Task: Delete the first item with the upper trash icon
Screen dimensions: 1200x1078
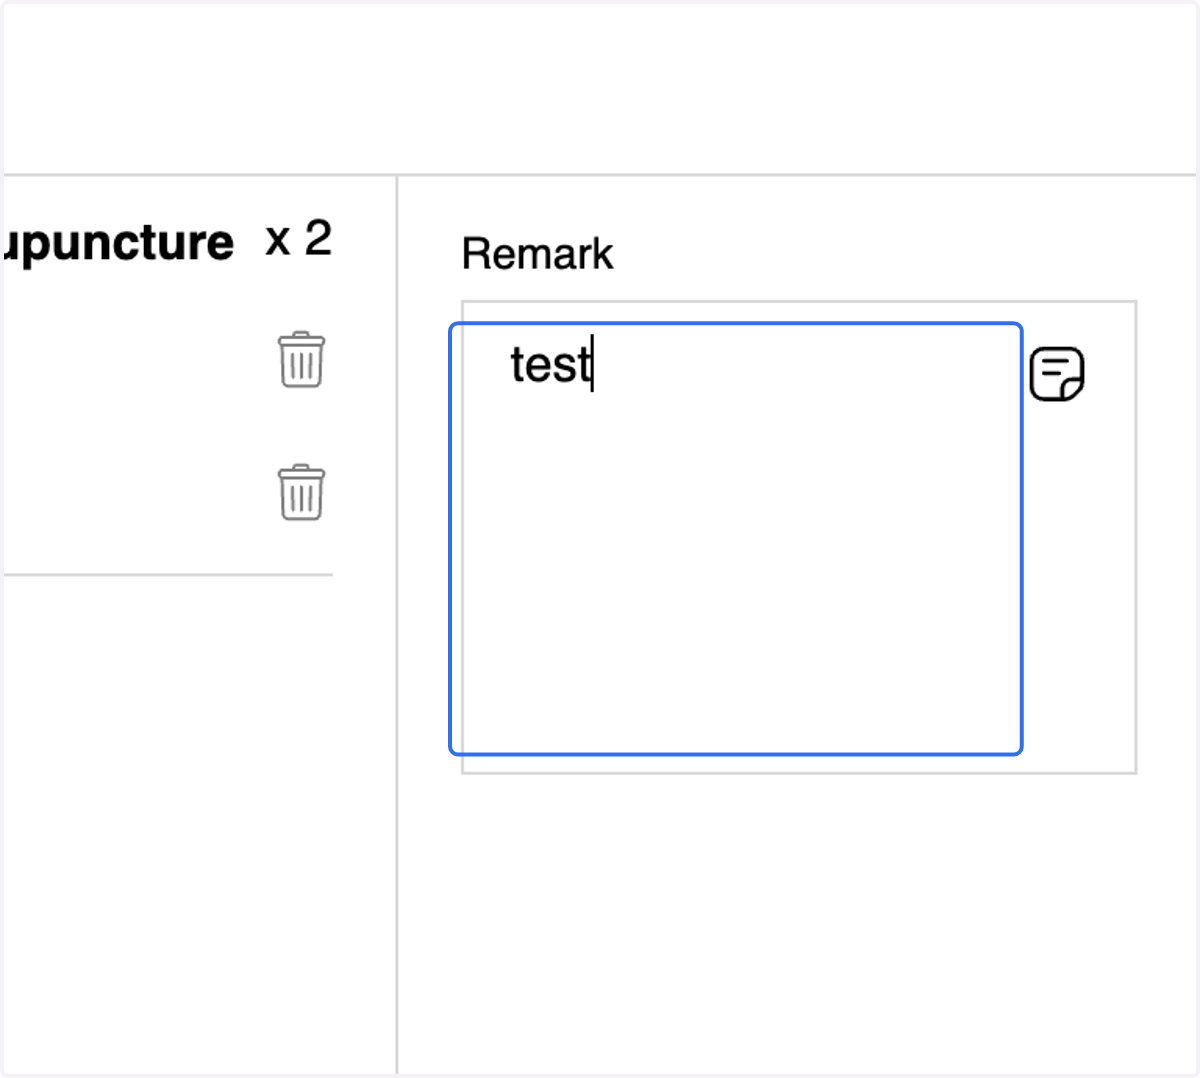Action: [x=301, y=360]
